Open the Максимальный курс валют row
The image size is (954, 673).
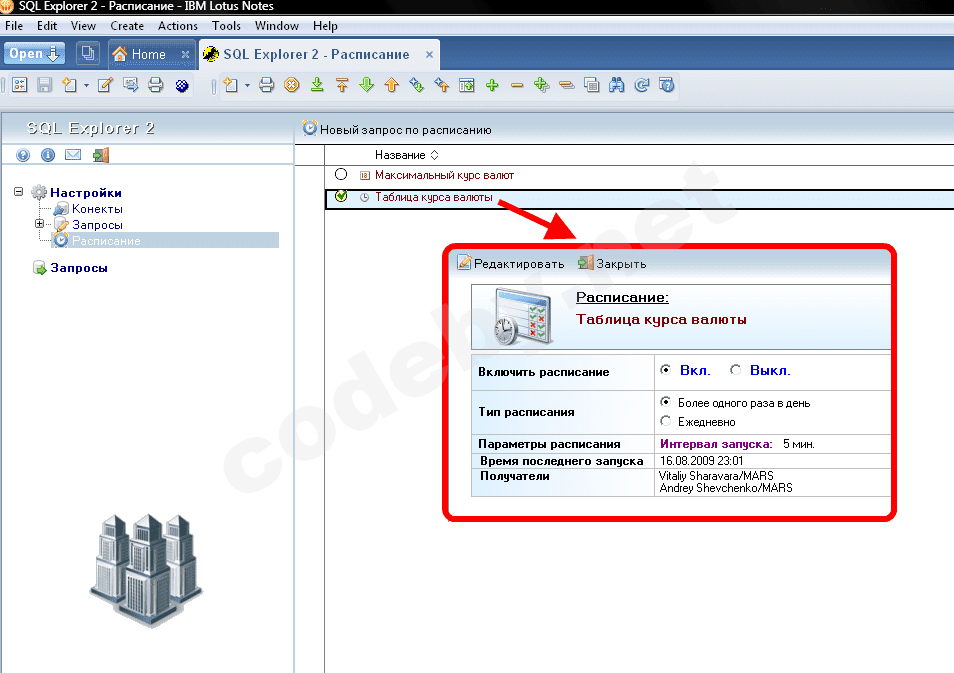point(444,175)
